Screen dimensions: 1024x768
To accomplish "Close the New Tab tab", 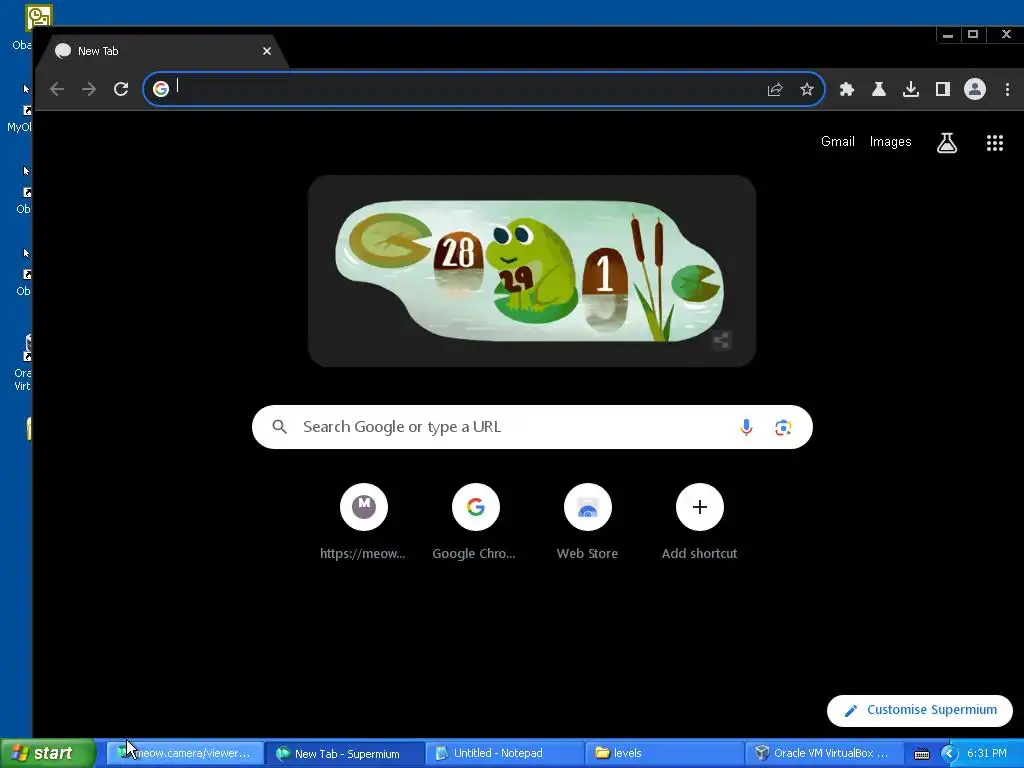I will [266, 51].
